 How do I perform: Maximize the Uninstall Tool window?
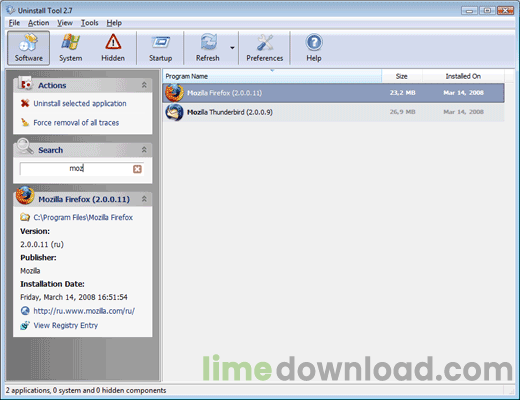[x=487, y=10]
